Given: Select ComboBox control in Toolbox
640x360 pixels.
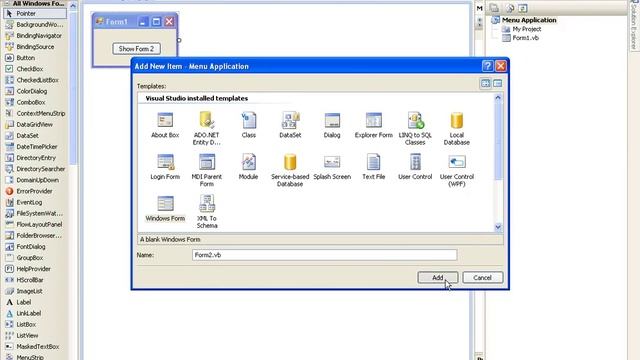Looking at the screenshot, I should point(35,102).
